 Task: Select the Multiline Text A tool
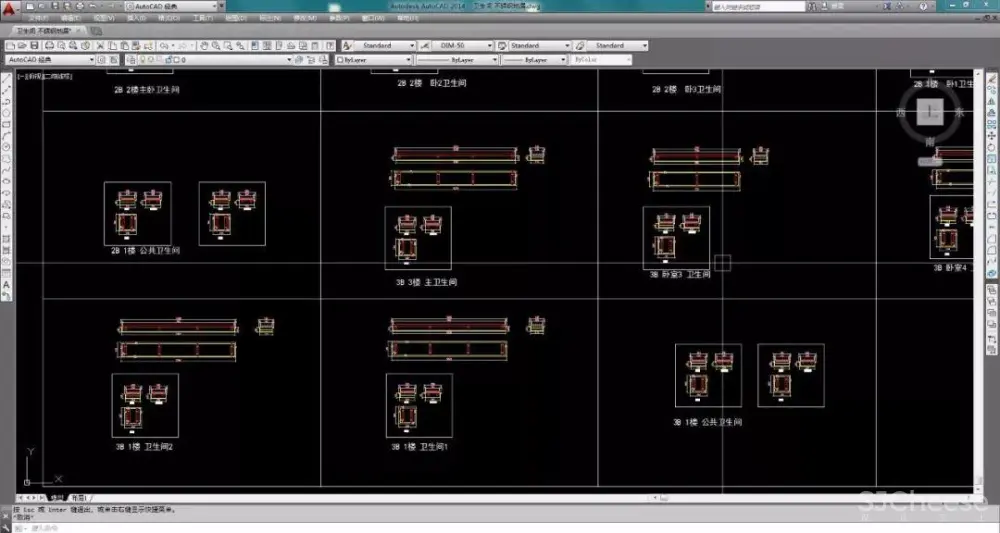(x=6, y=285)
